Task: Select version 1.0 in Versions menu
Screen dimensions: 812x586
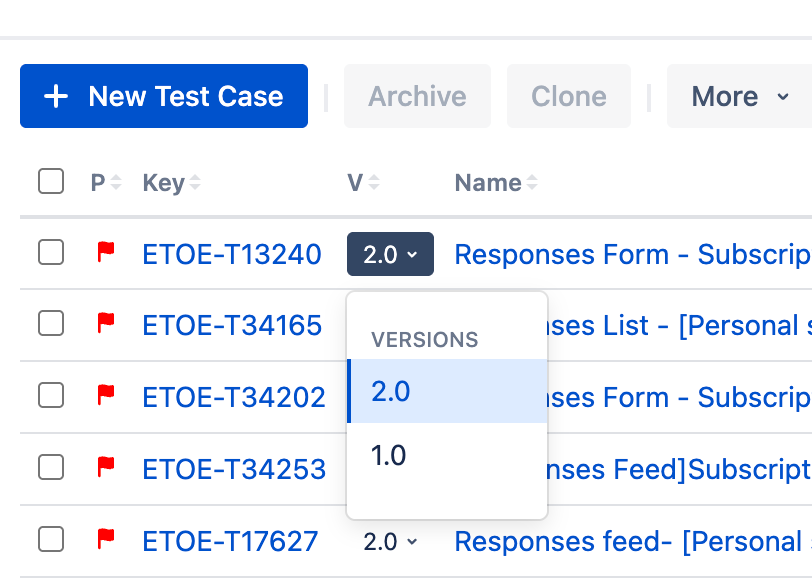Action: click(447, 456)
